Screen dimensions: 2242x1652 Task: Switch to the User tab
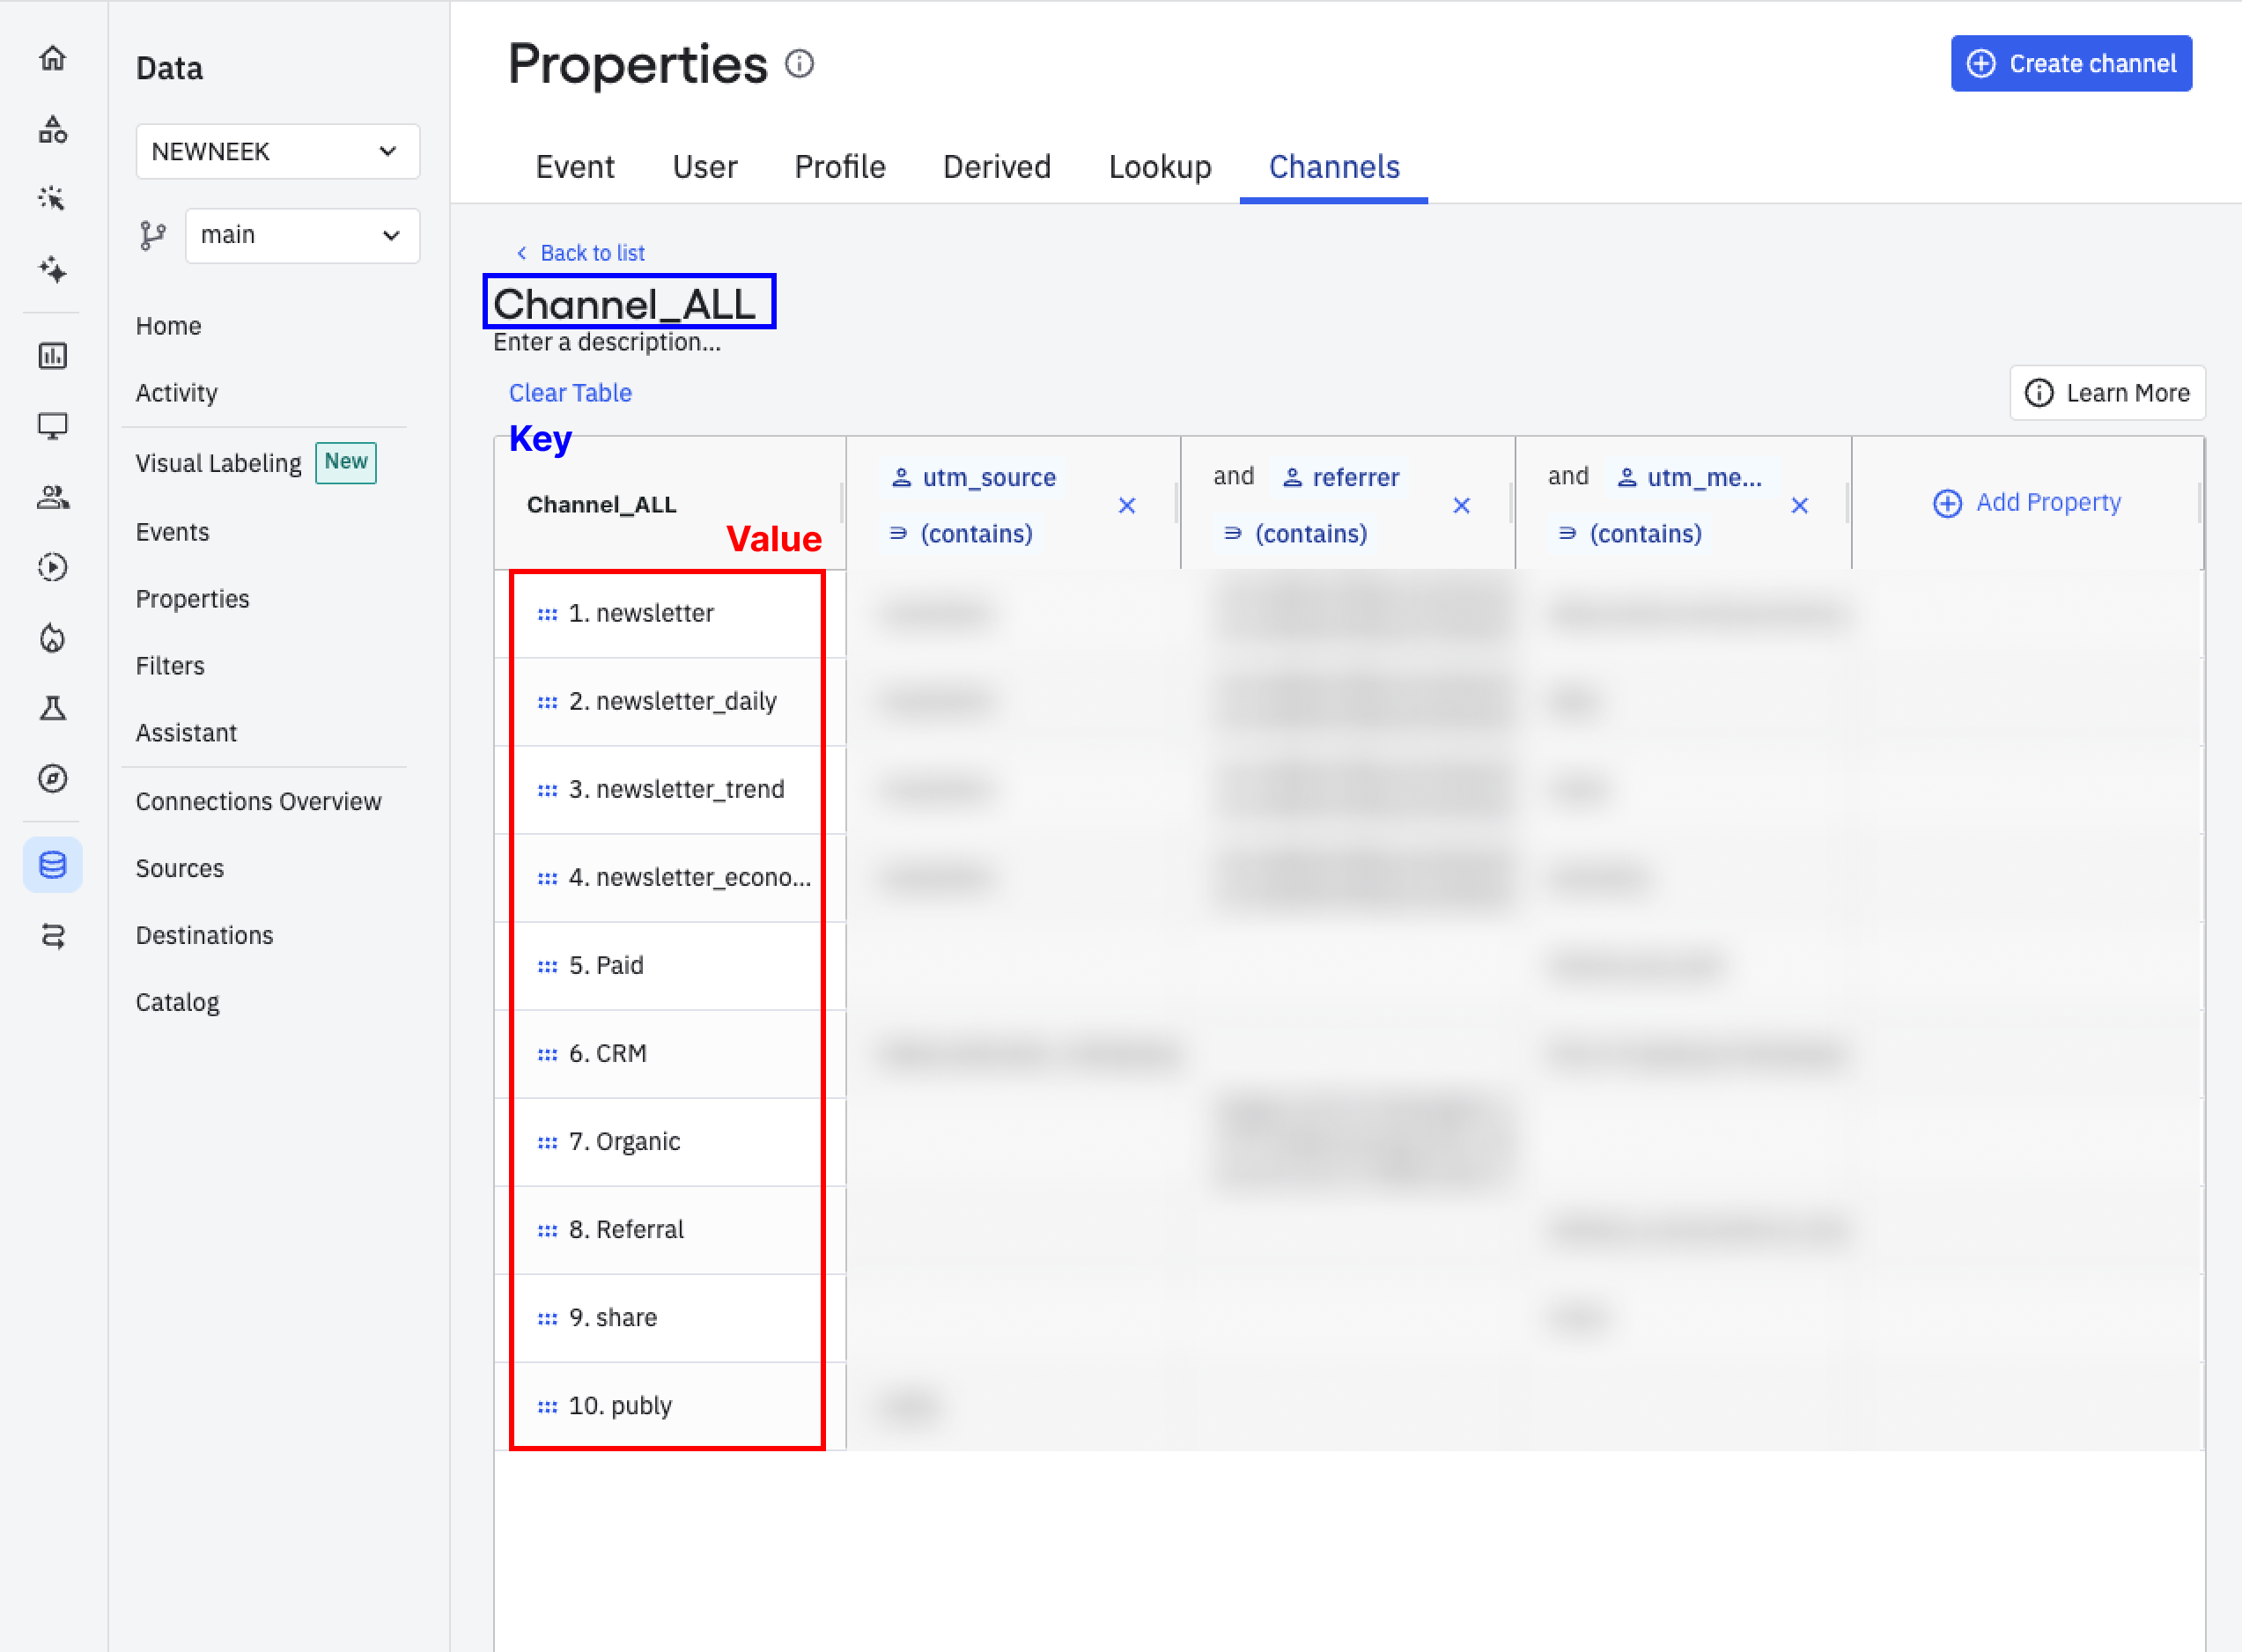click(705, 167)
